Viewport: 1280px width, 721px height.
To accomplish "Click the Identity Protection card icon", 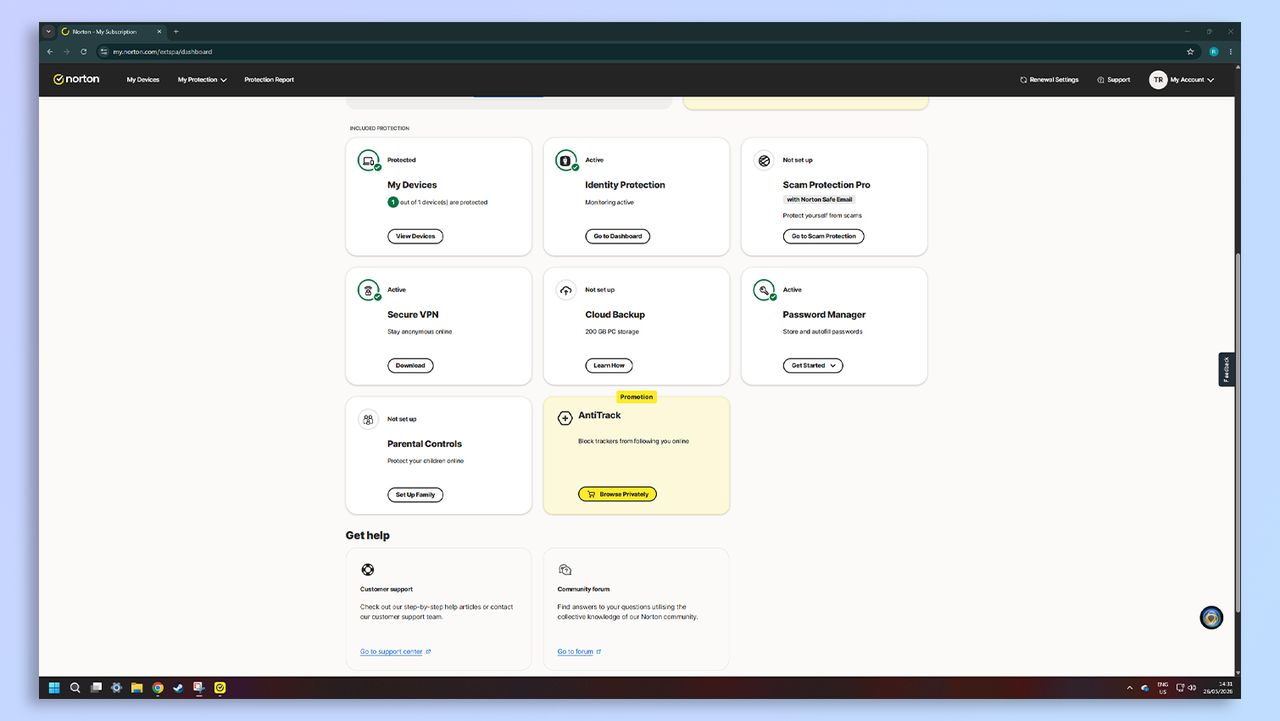I will tap(566, 160).
